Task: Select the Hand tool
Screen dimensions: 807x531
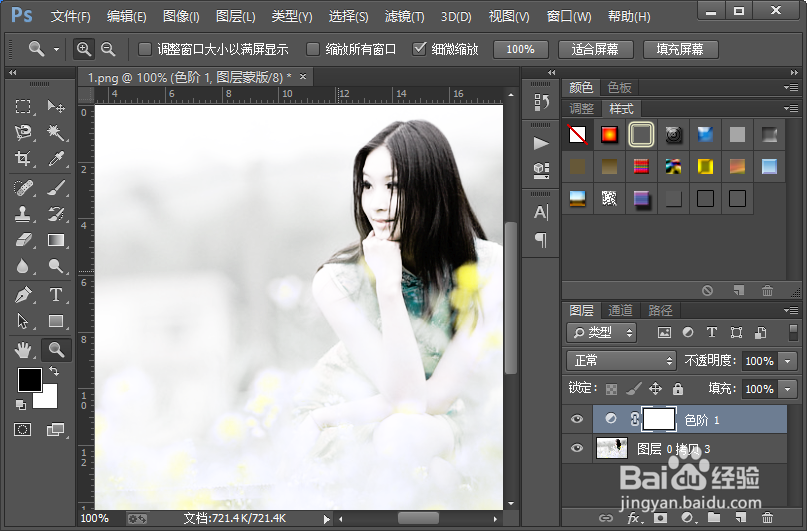Action: tap(23, 350)
